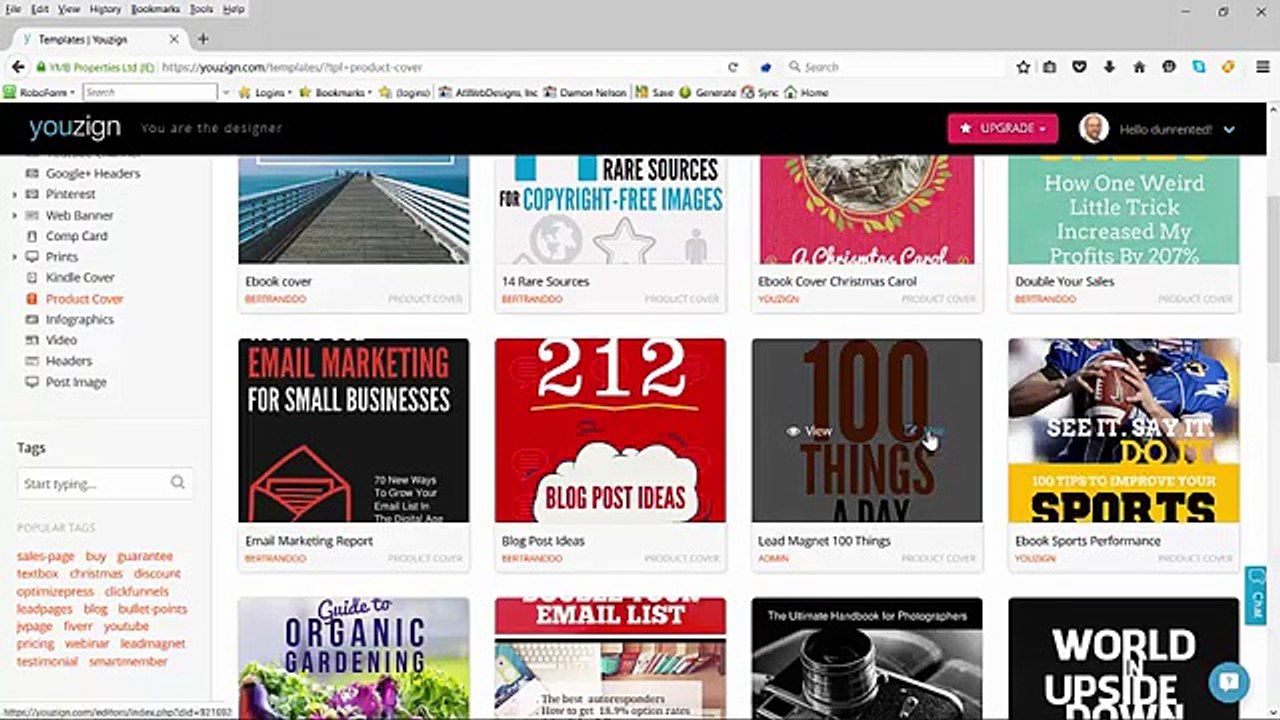Click the Firefox Search box

(x=893, y=67)
